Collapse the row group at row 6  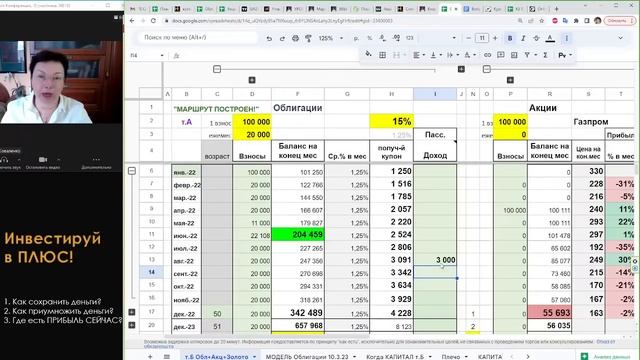[x=132, y=171]
